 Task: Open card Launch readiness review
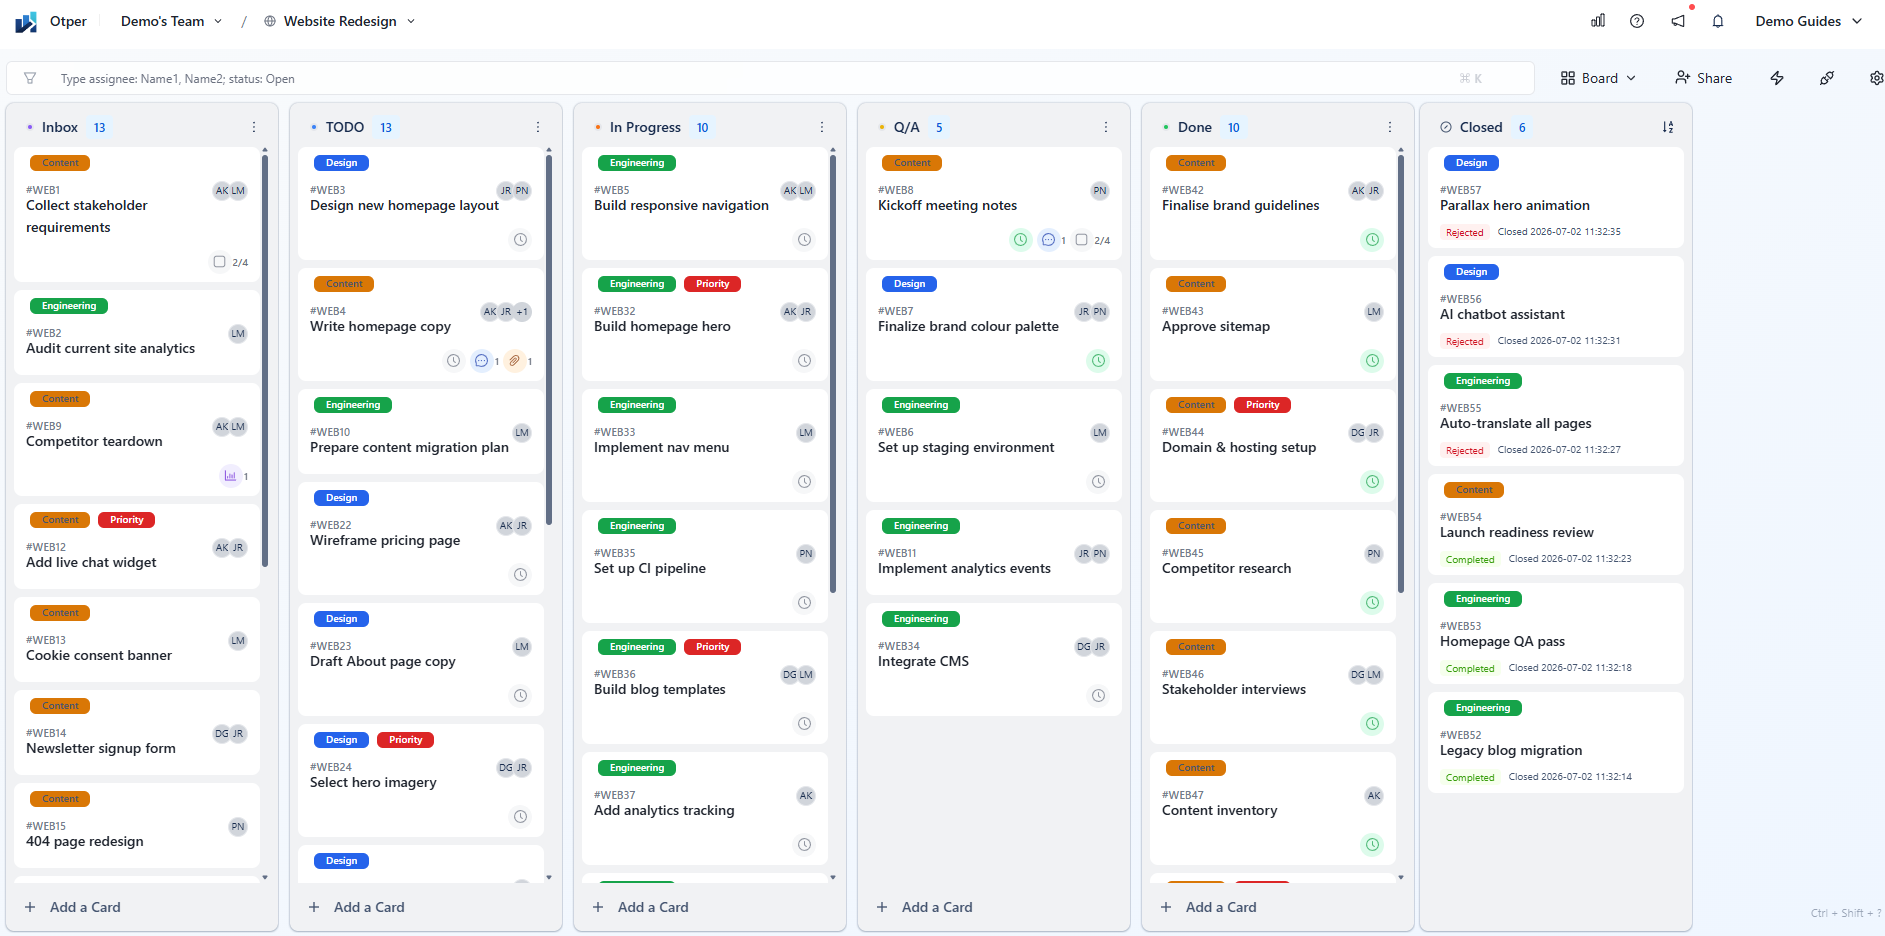click(1556, 525)
